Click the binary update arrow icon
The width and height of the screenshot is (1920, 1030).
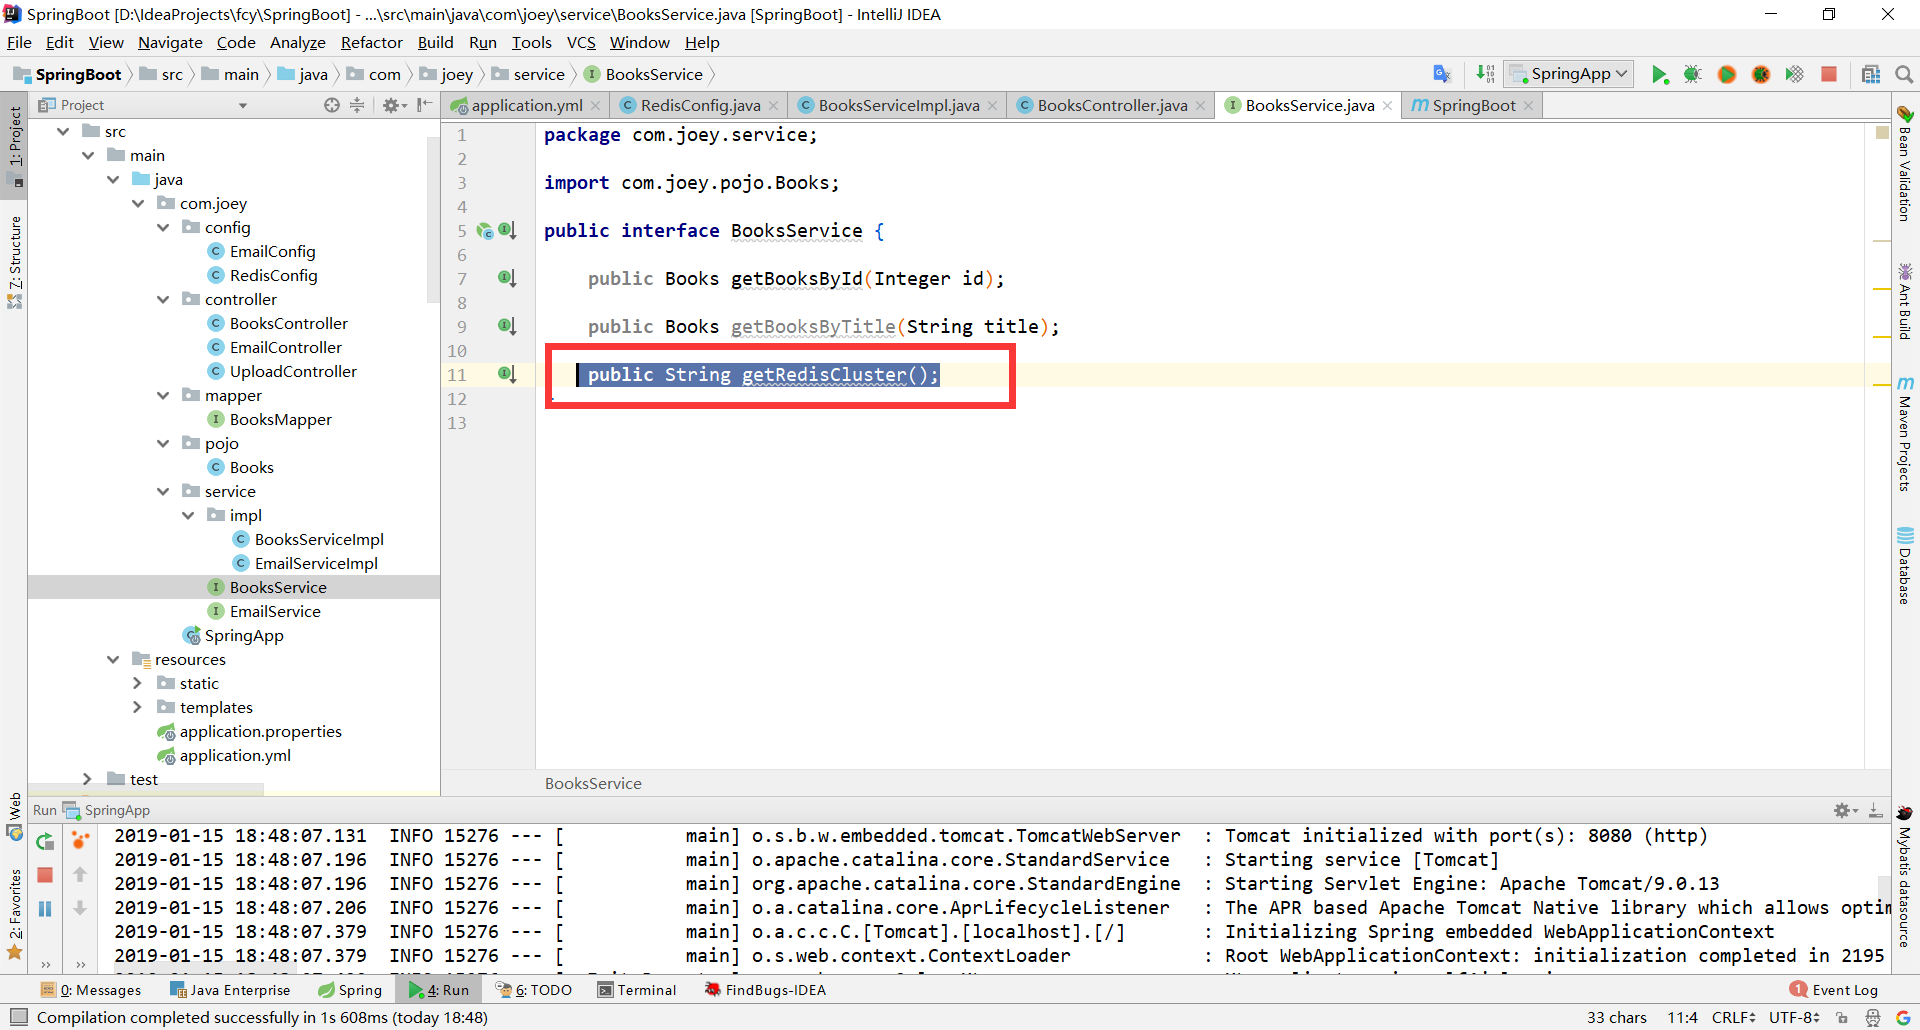pyautogui.click(x=1486, y=74)
